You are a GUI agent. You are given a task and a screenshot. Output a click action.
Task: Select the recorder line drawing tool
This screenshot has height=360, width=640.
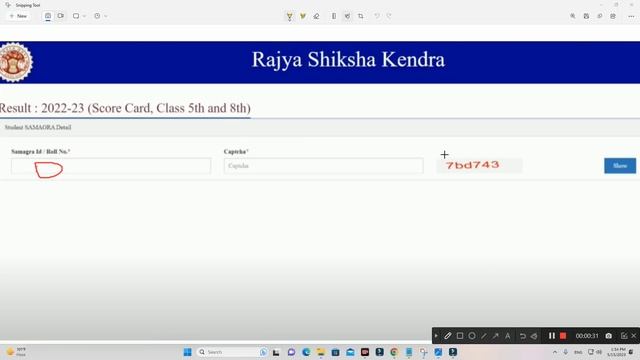coord(484,336)
